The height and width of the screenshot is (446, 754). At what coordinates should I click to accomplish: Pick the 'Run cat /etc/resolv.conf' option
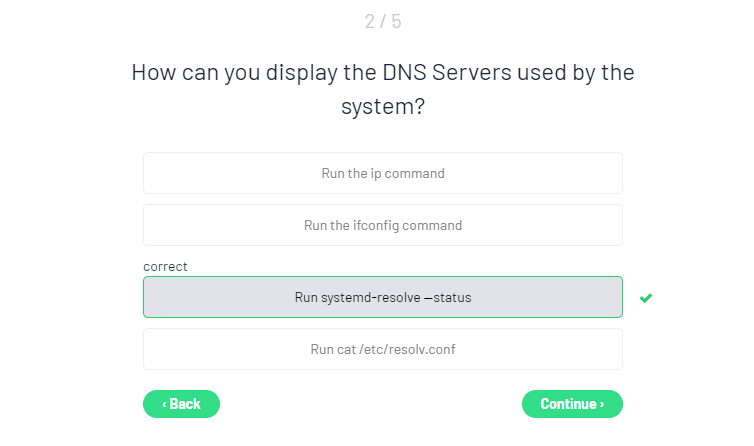click(x=383, y=349)
